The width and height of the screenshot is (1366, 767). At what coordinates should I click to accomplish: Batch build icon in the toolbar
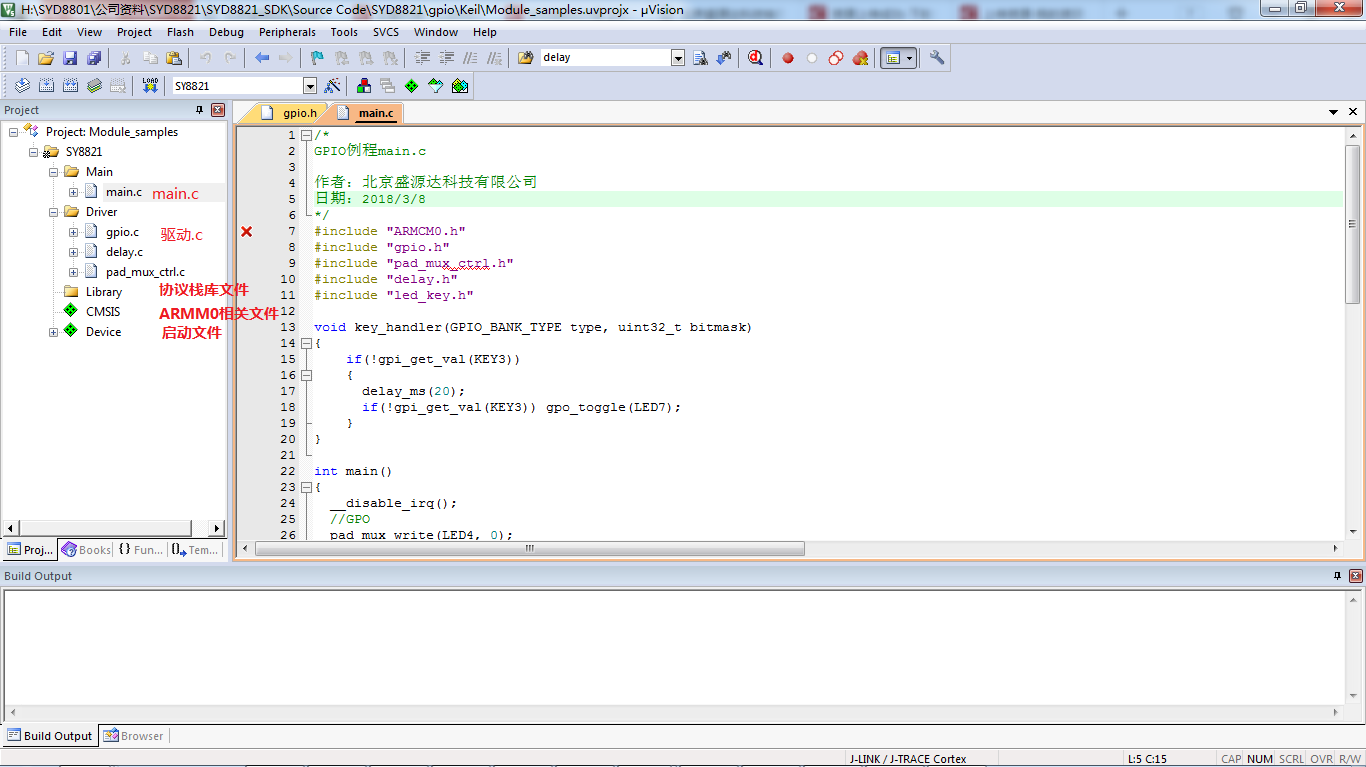pos(94,86)
